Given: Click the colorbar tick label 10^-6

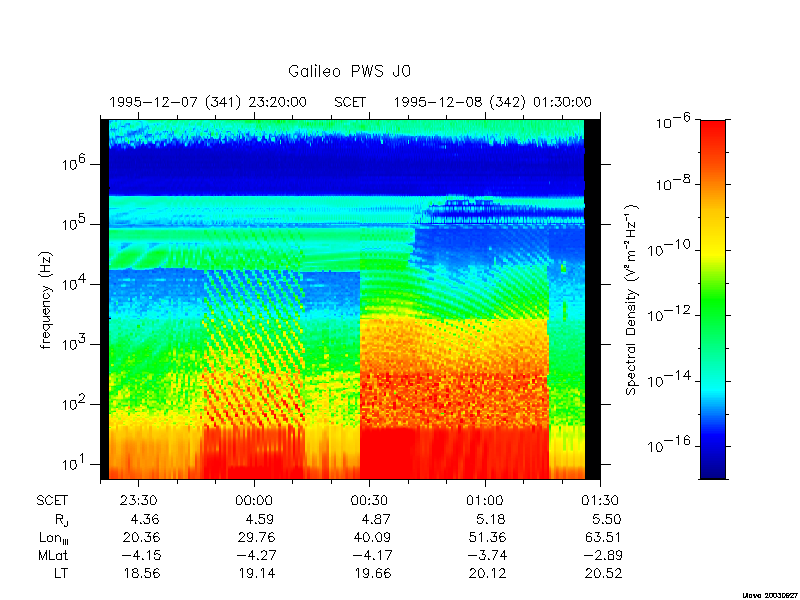Looking at the screenshot, I should [x=673, y=122].
